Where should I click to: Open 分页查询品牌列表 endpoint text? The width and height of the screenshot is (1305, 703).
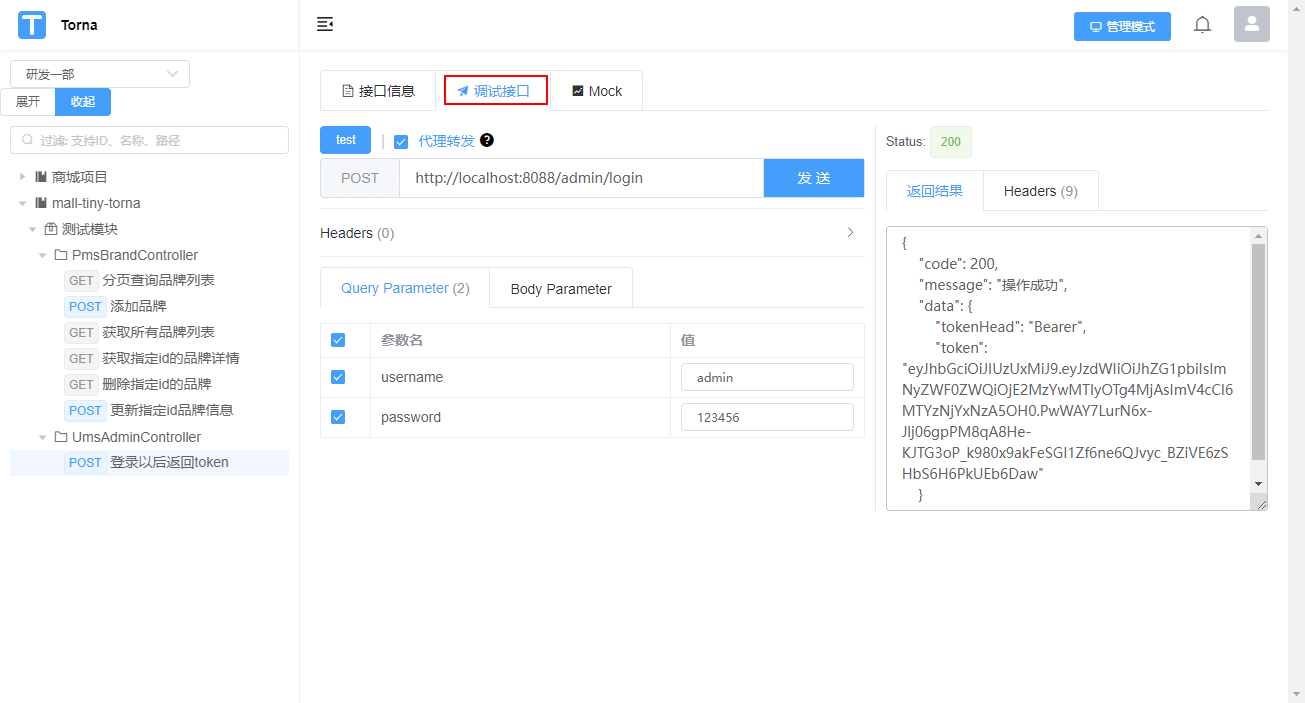coord(158,280)
